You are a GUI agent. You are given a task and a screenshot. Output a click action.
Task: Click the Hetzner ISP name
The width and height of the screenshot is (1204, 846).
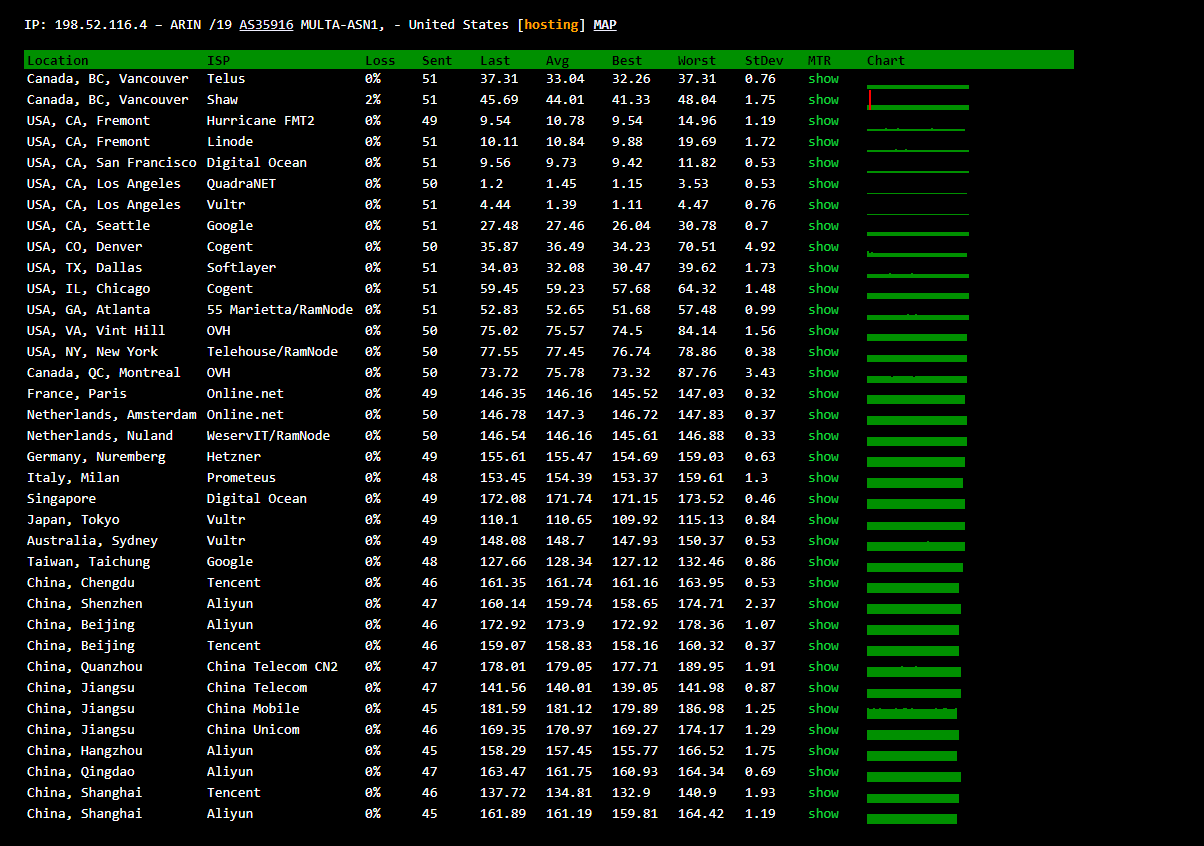pyautogui.click(x=234, y=456)
